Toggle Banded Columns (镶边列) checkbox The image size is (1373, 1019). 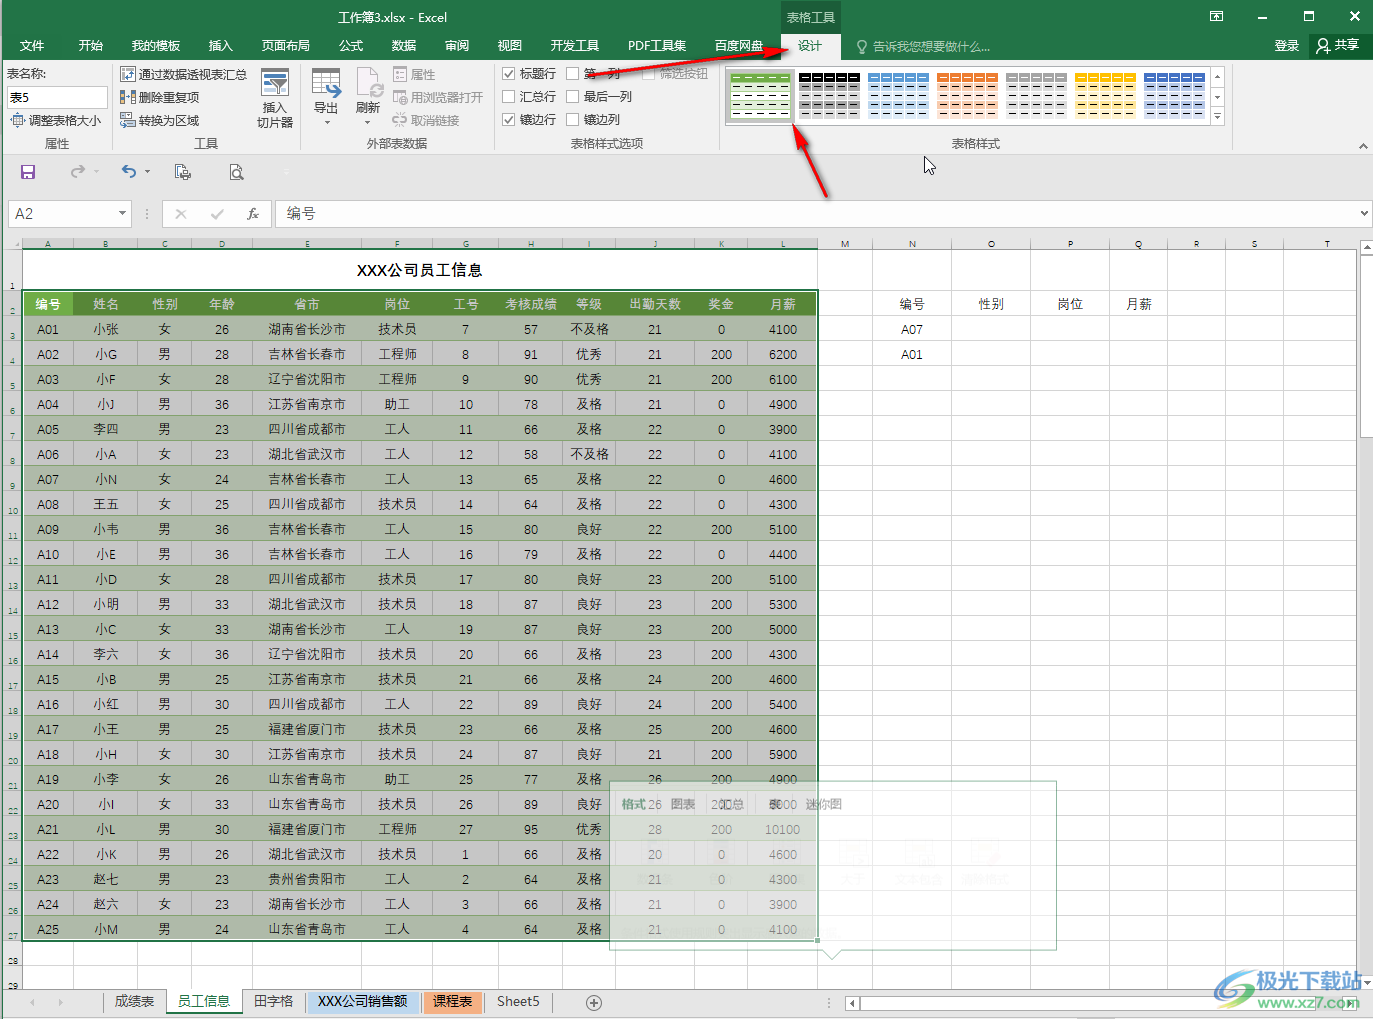[x=573, y=119]
